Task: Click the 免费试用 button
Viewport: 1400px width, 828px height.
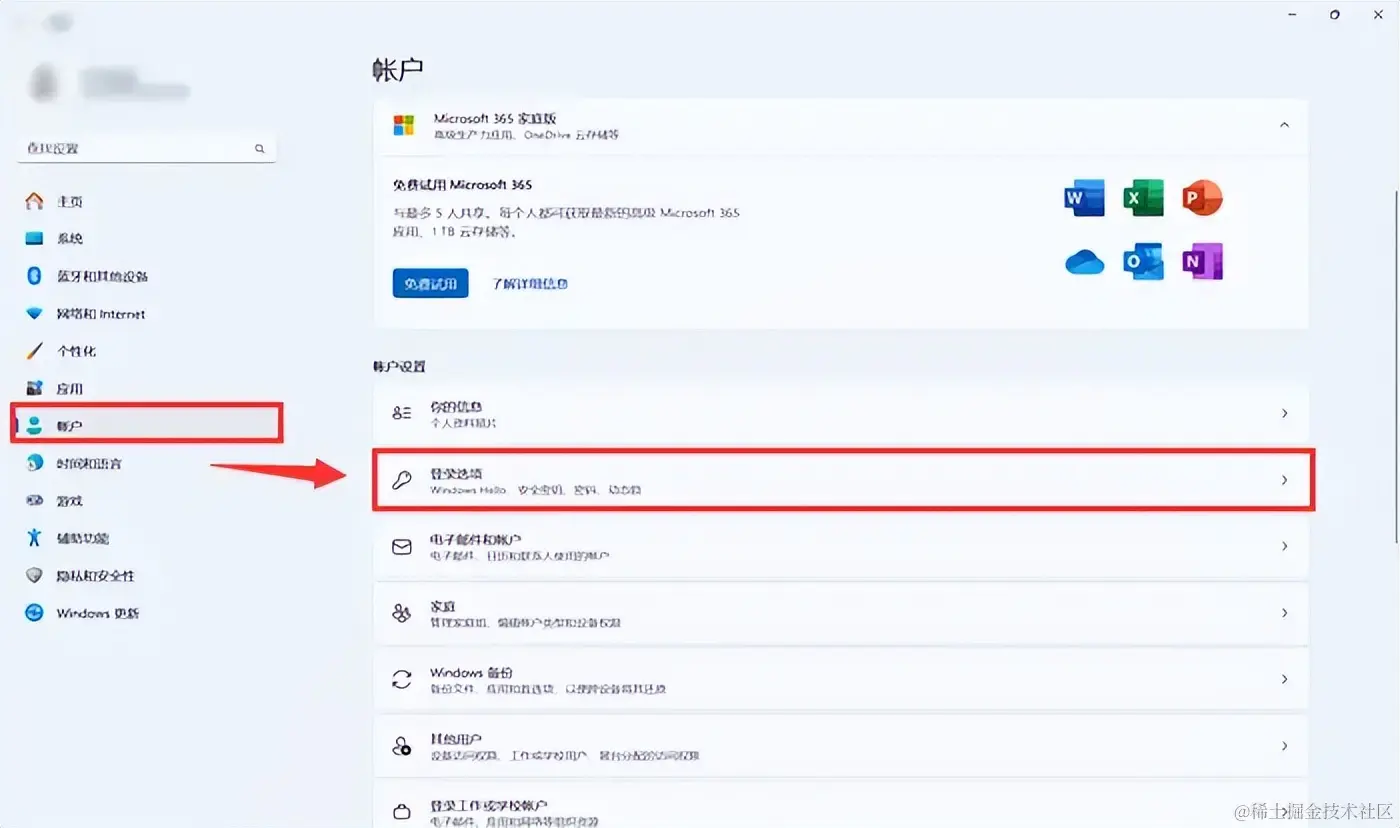Action: click(431, 283)
